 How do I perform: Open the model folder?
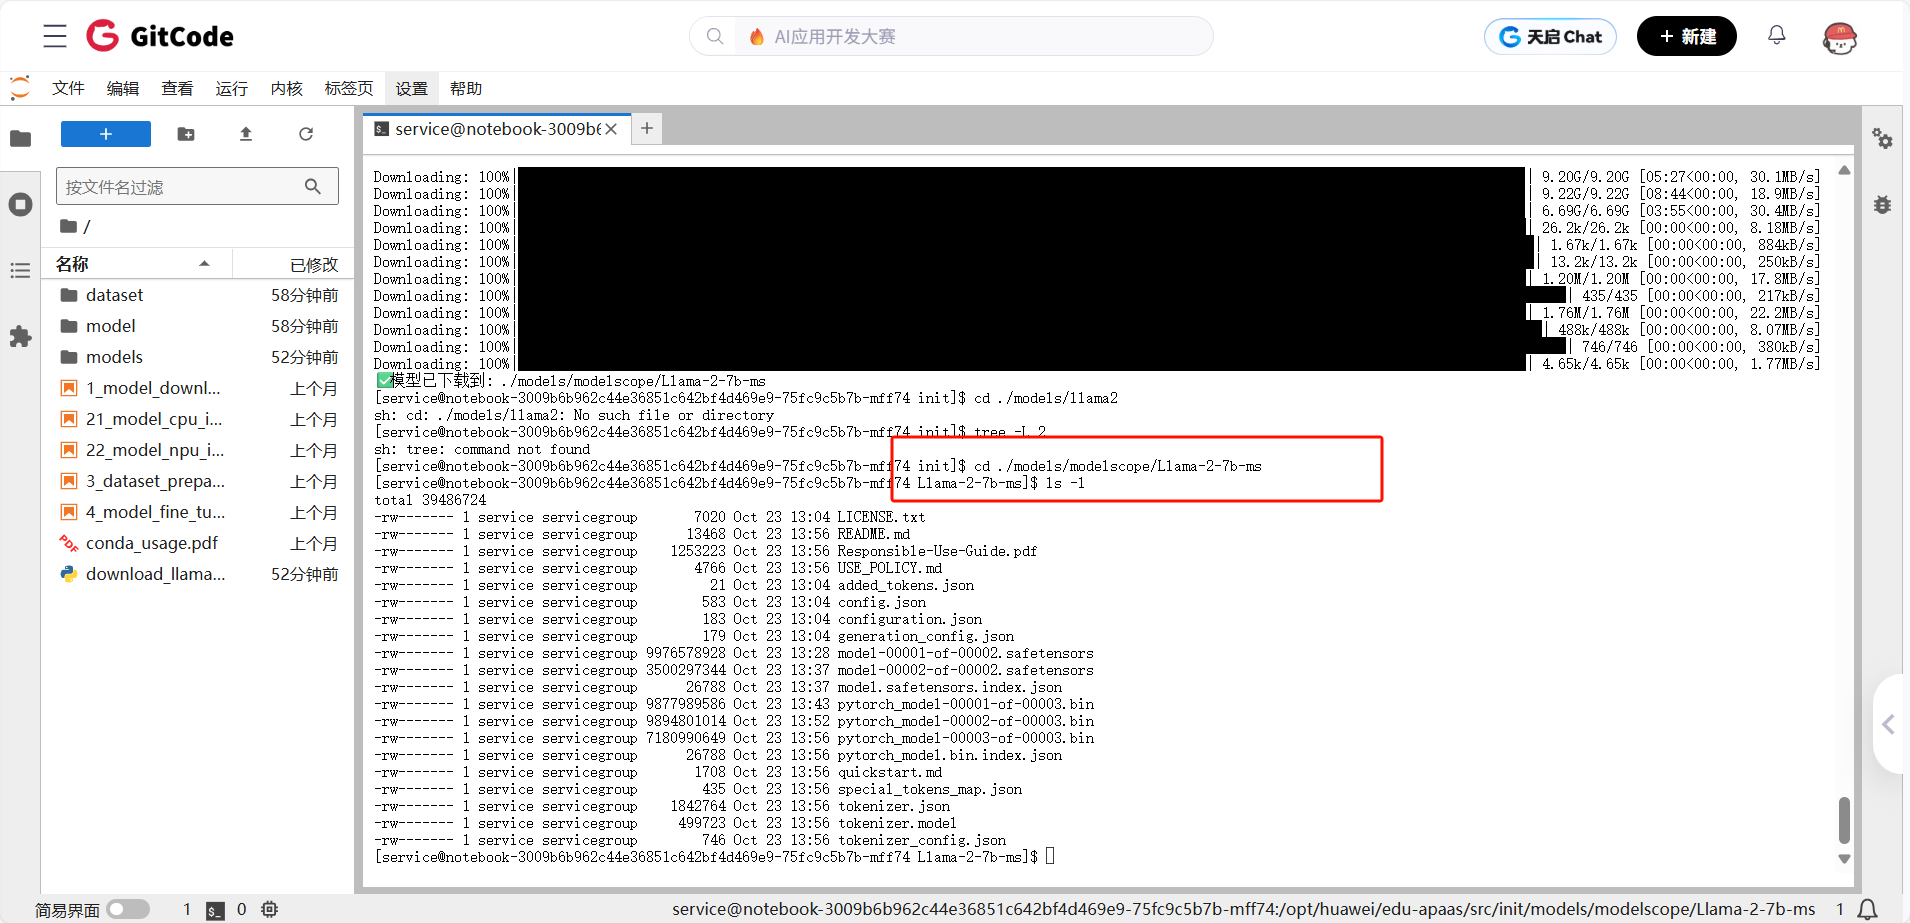[x=198, y=326]
